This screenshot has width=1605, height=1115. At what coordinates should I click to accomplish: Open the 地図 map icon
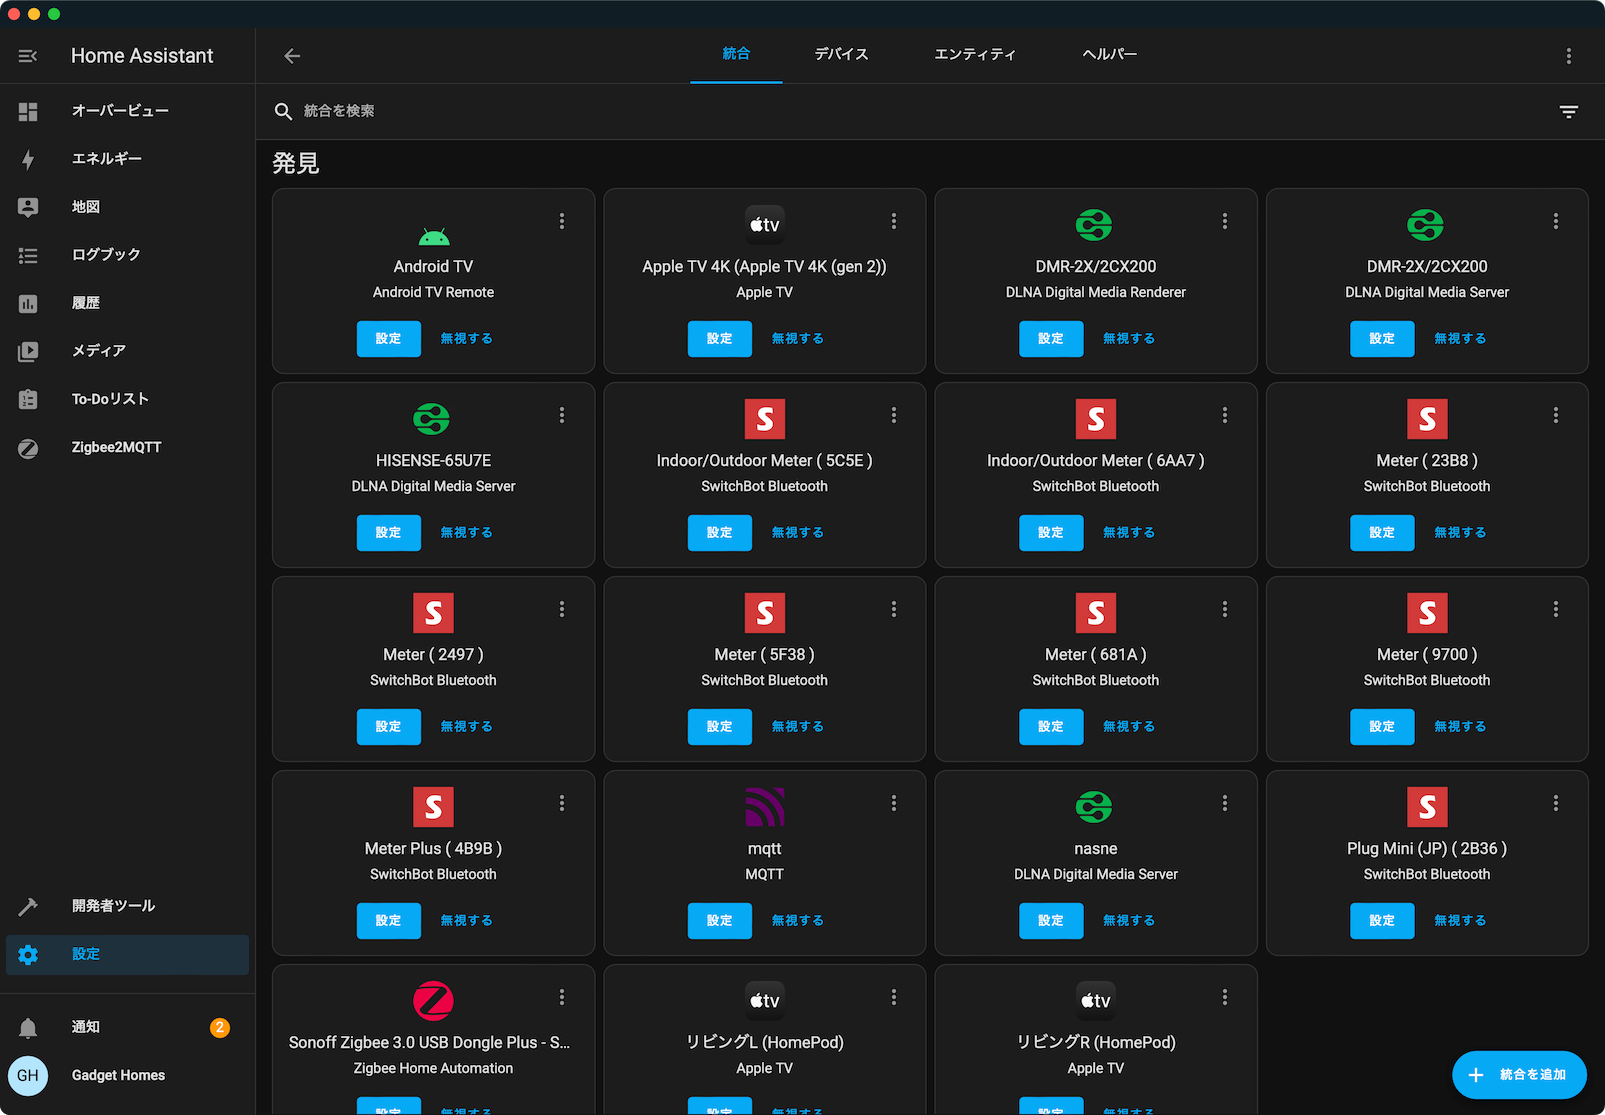click(28, 207)
